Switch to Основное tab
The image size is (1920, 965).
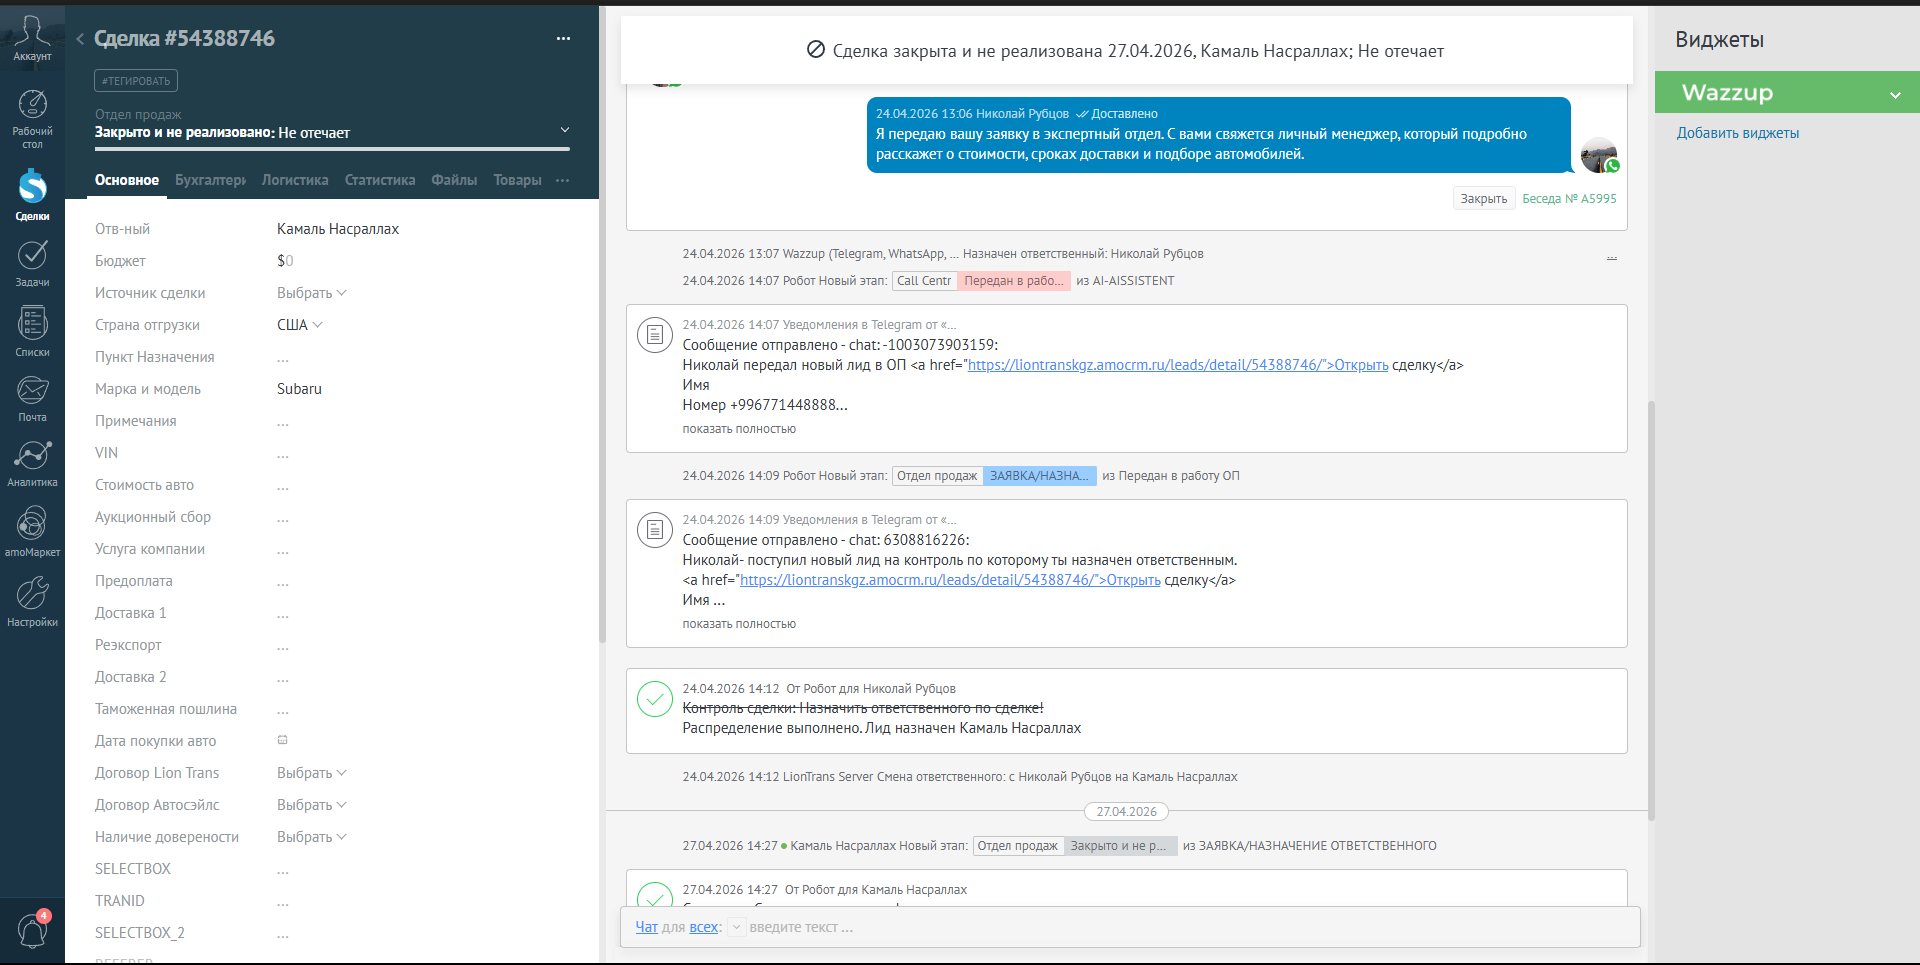click(127, 180)
